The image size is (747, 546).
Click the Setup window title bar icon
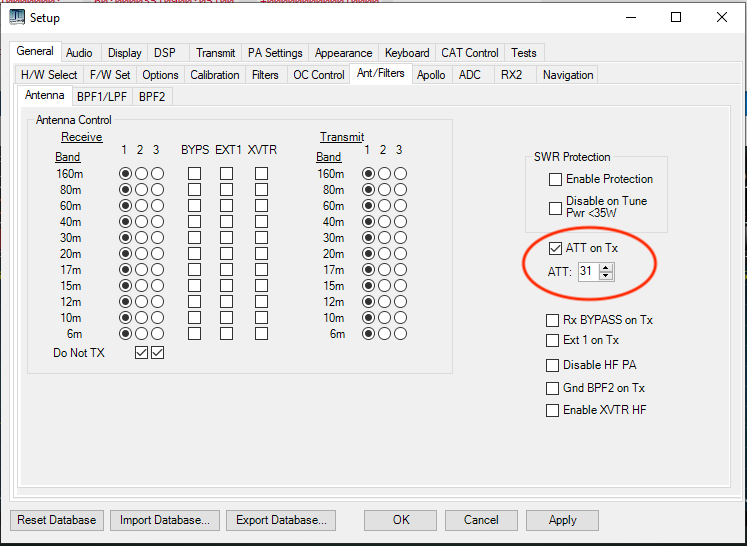[x=17, y=17]
